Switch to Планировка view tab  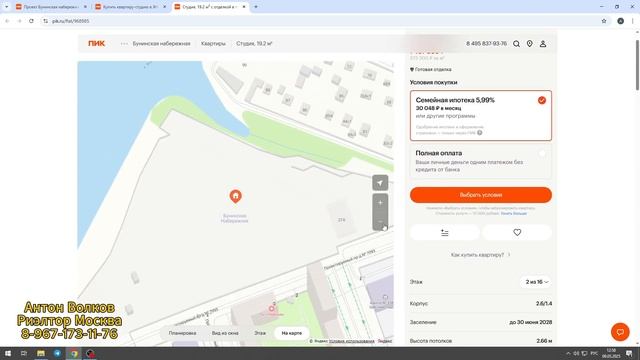(182, 333)
